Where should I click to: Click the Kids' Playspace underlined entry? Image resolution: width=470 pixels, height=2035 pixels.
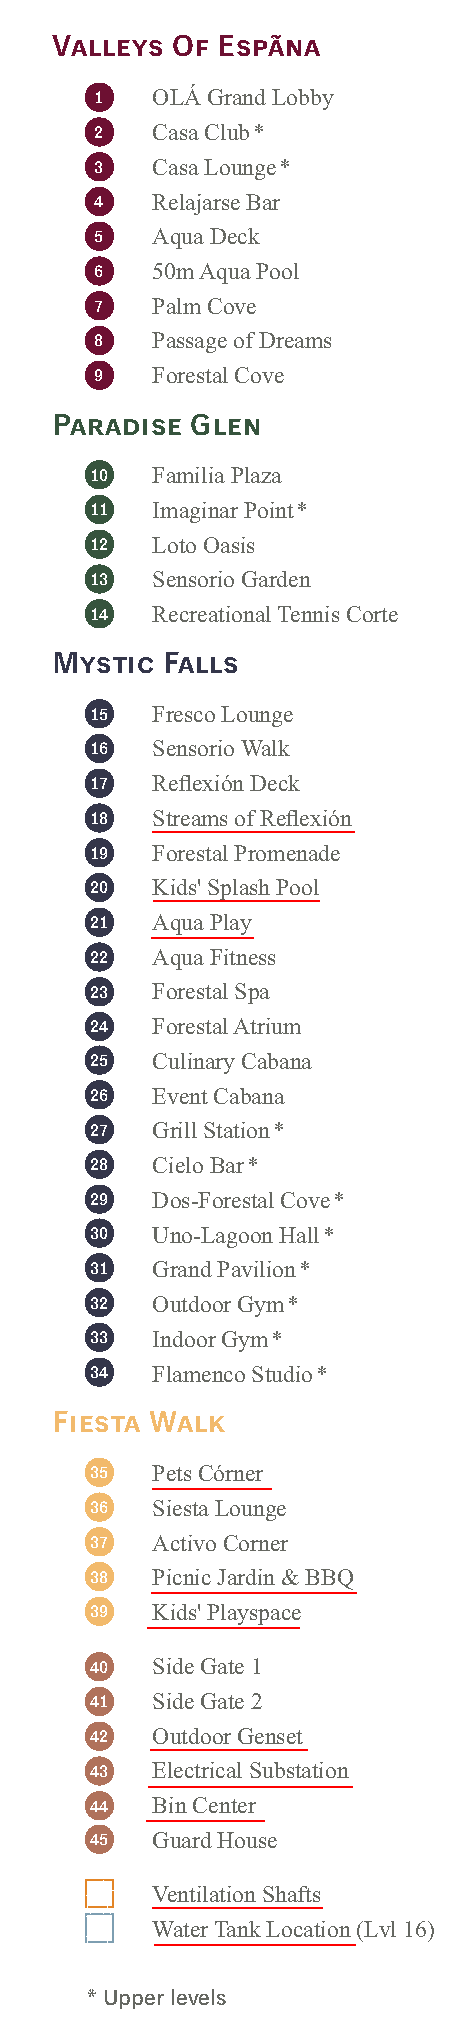(x=226, y=1612)
